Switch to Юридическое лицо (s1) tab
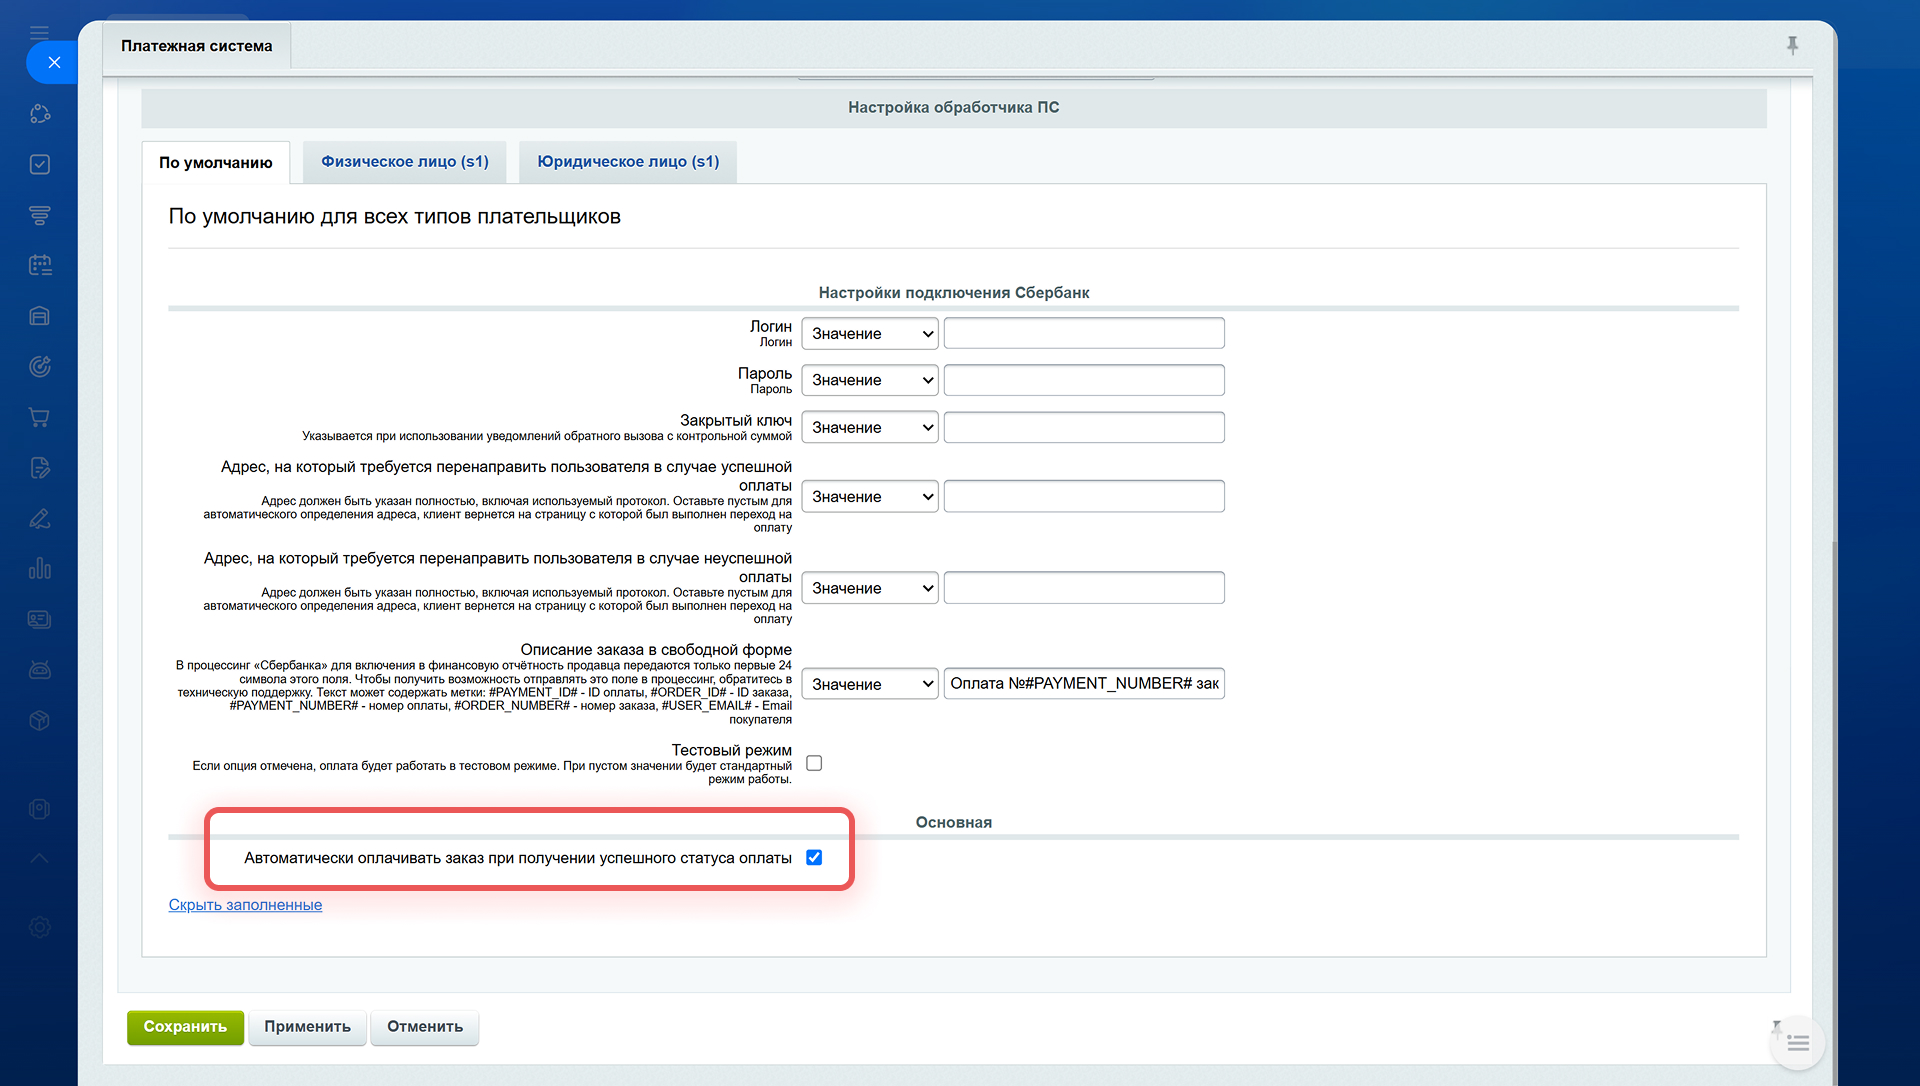1920x1086 pixels. pos(627,162)
